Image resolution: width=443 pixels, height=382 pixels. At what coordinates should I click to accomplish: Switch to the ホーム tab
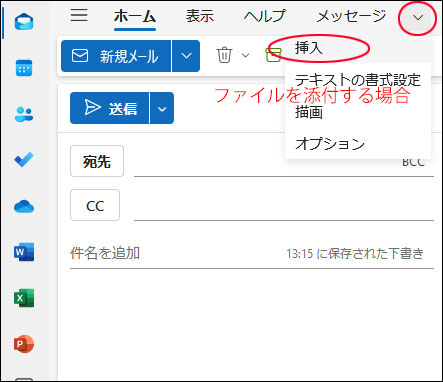(135, 16)
